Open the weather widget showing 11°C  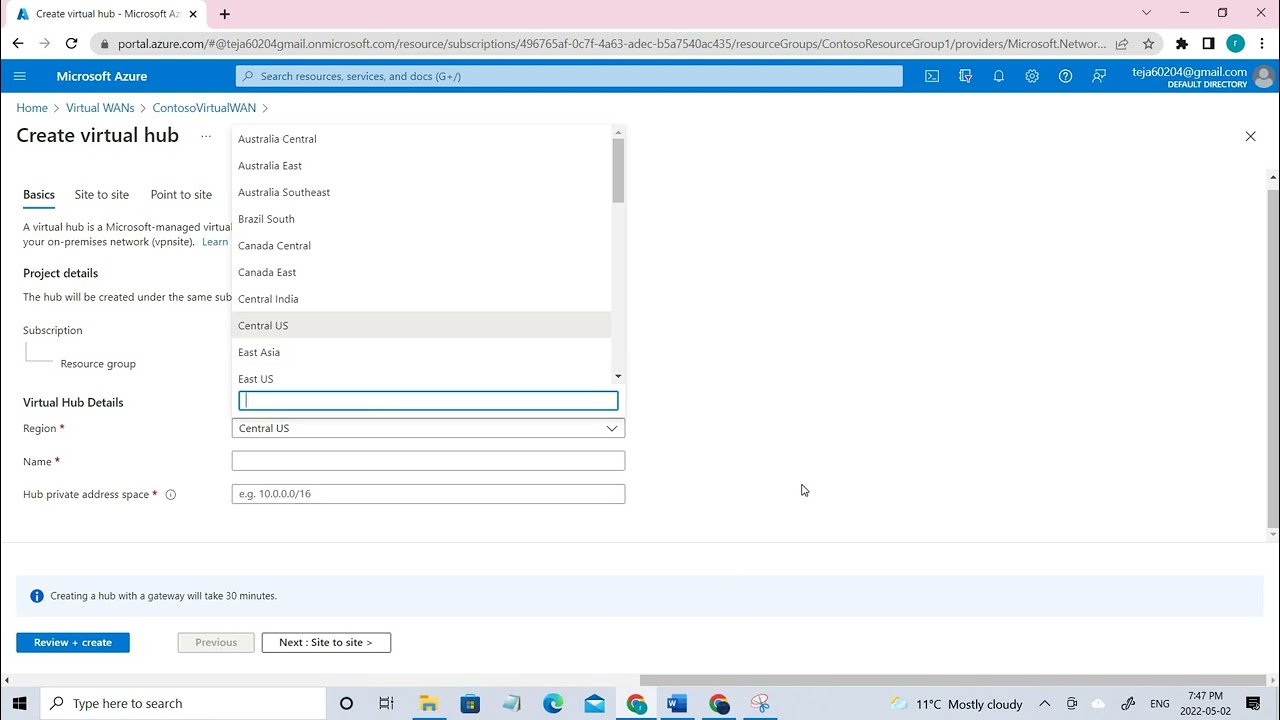tap(956, 704)
